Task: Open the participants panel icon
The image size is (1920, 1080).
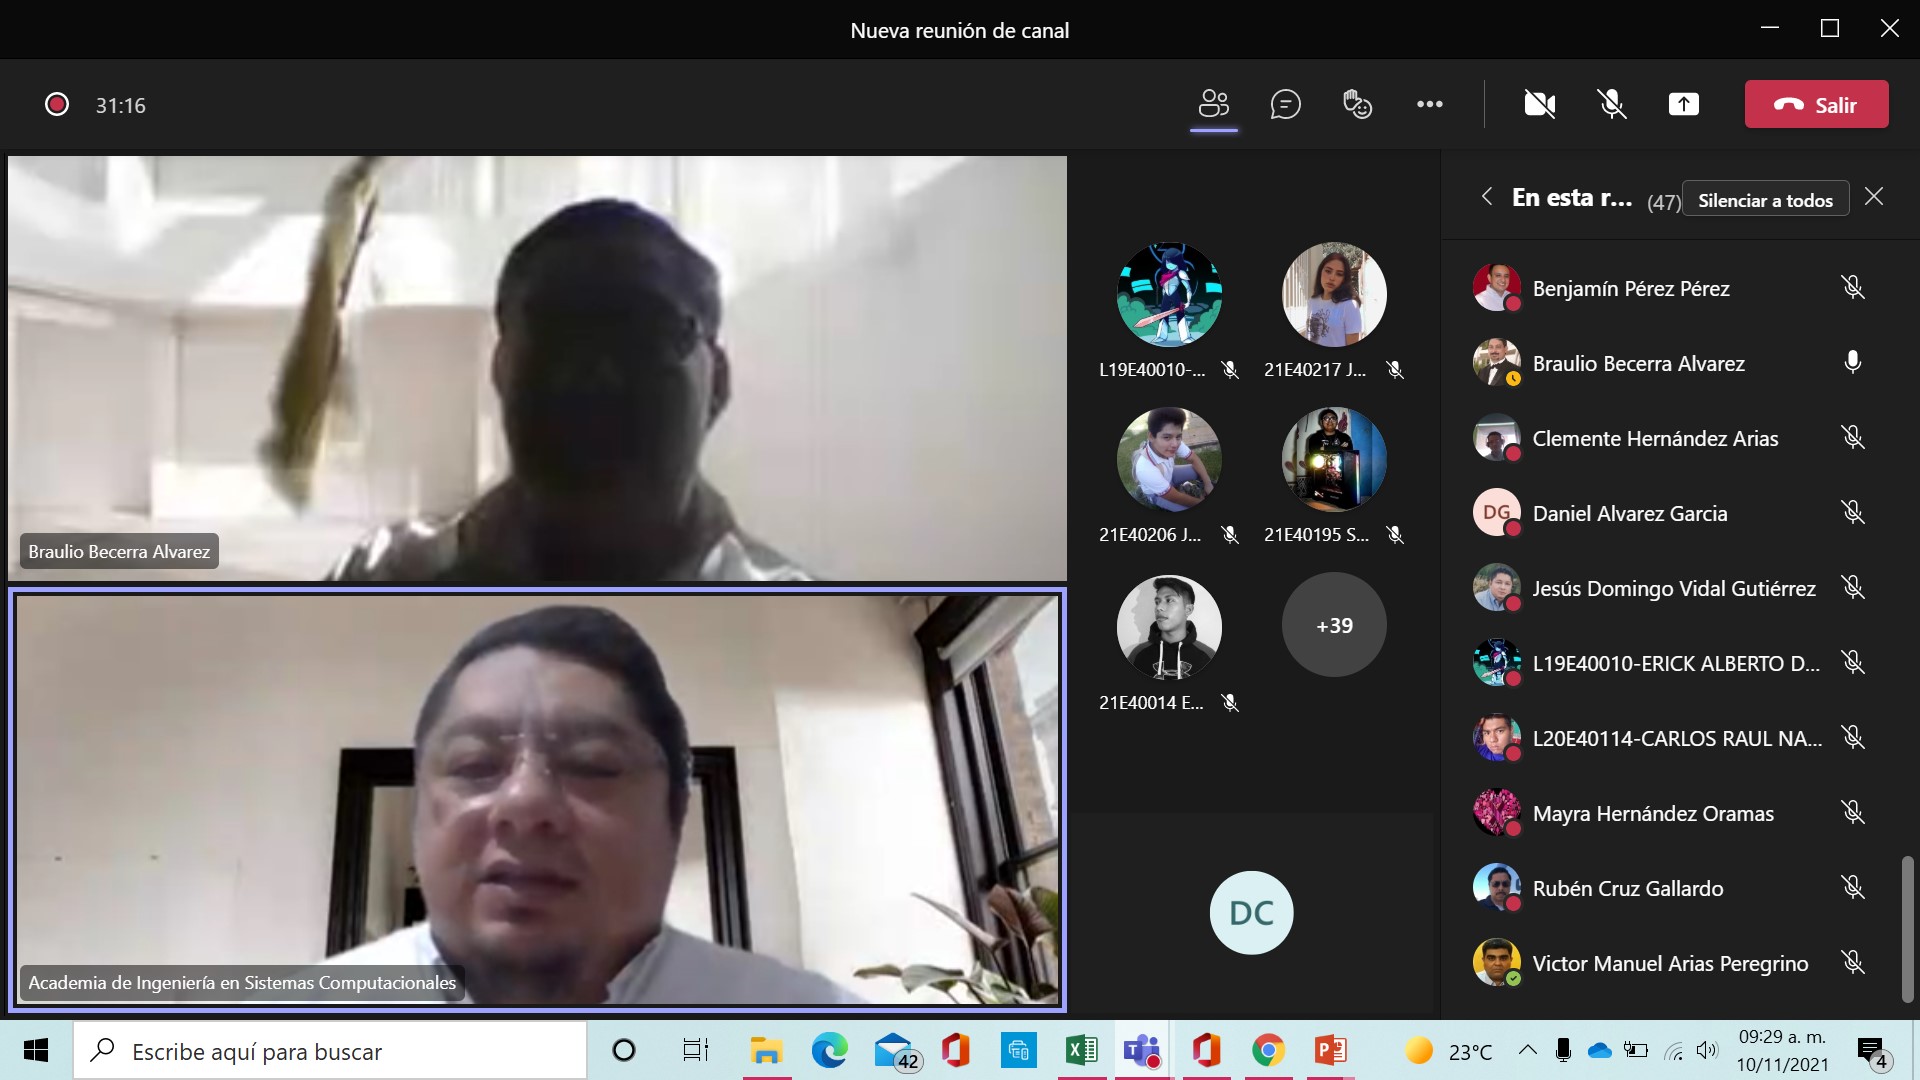Action: pyautogui.click(x=1214, y=104)
